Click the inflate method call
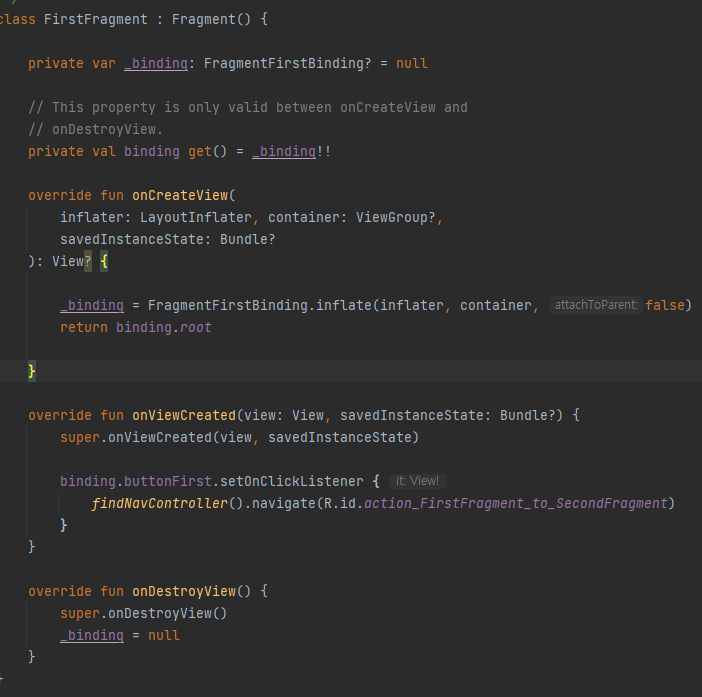The width and height of the screenshot is (702, 697). point(344,305)
